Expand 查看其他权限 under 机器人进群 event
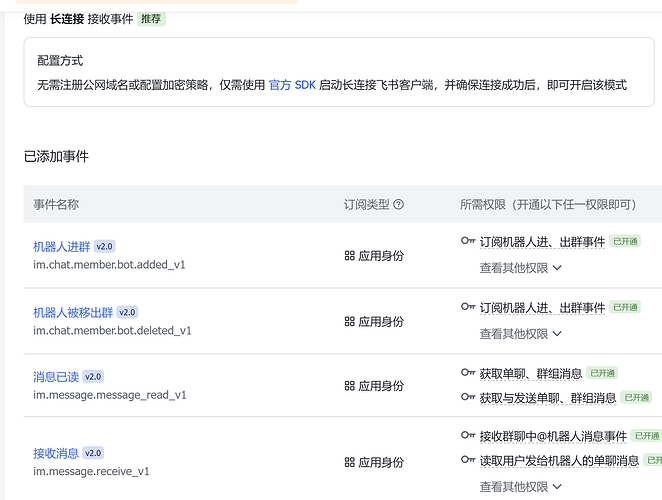This screenshot has width=662, height=500. point(520,268)
